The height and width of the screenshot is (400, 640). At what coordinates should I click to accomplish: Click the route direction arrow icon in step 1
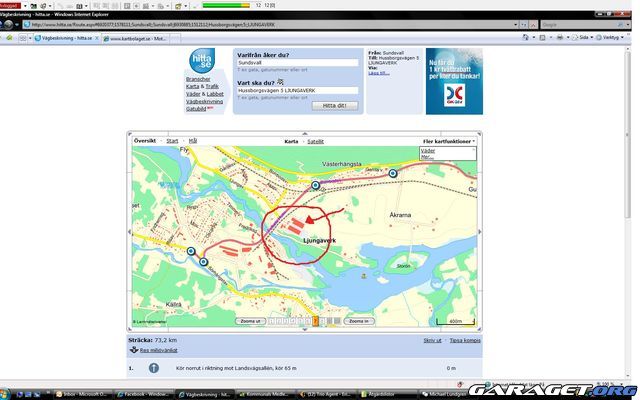pos(153,368)
